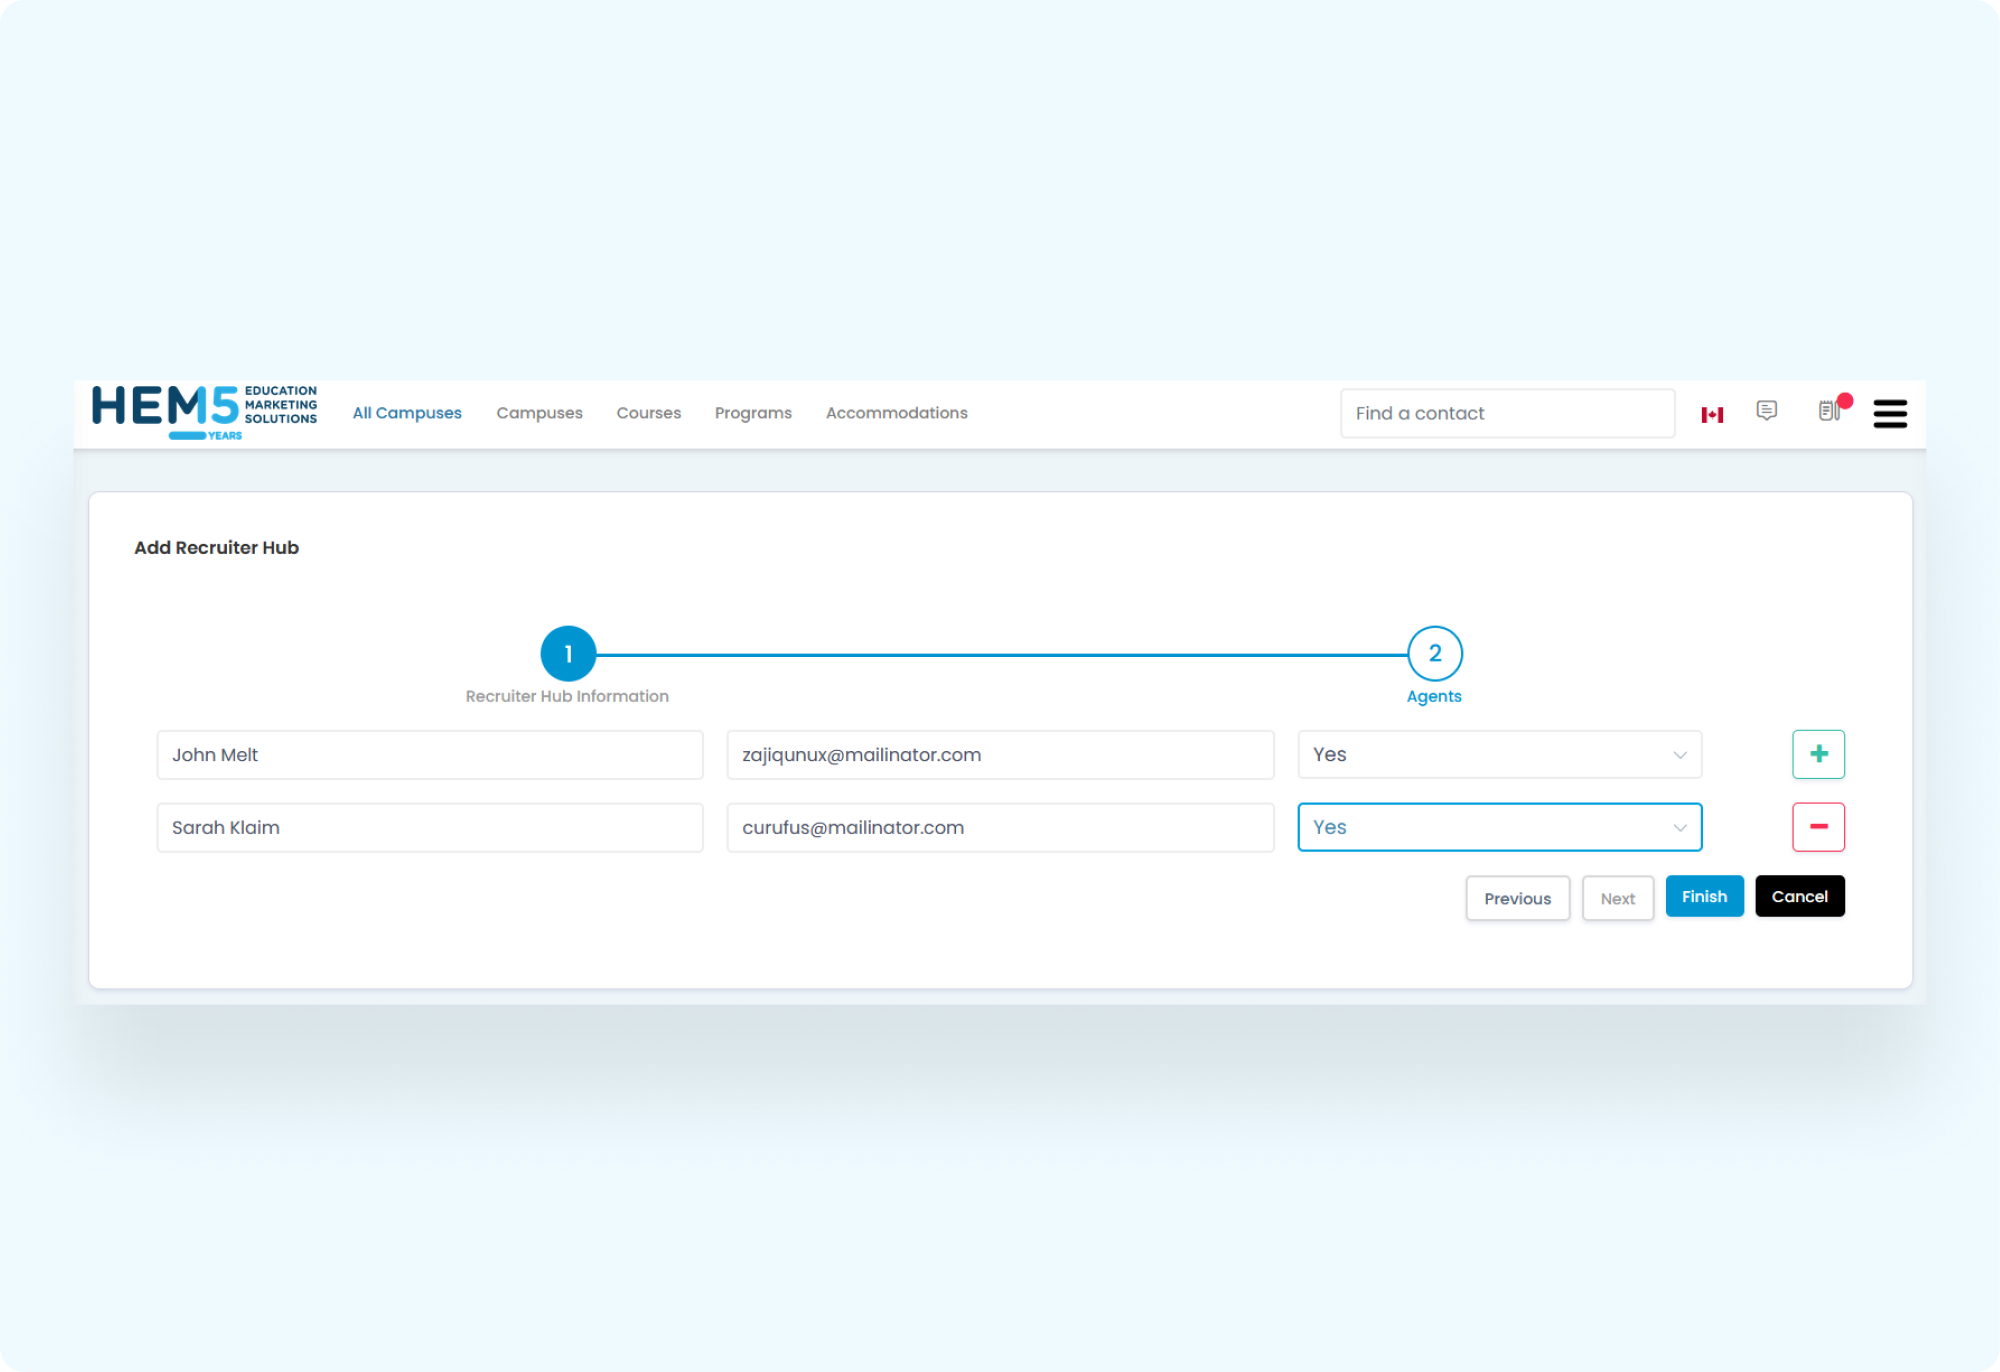Open the chat messages icon
The height and width of the screenshot is (1372, 2000).
coord(1766,411)
